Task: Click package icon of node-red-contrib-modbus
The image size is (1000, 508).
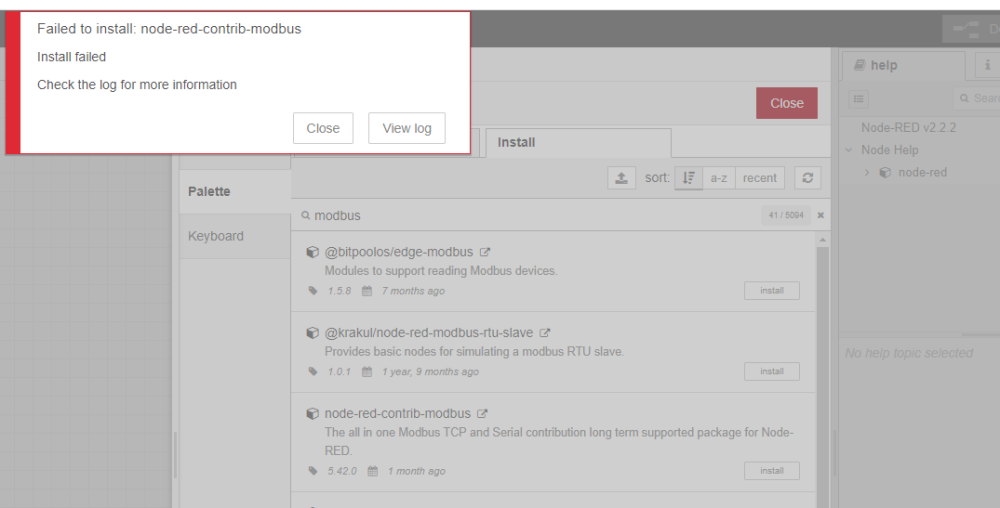Action: click(312, 414)
